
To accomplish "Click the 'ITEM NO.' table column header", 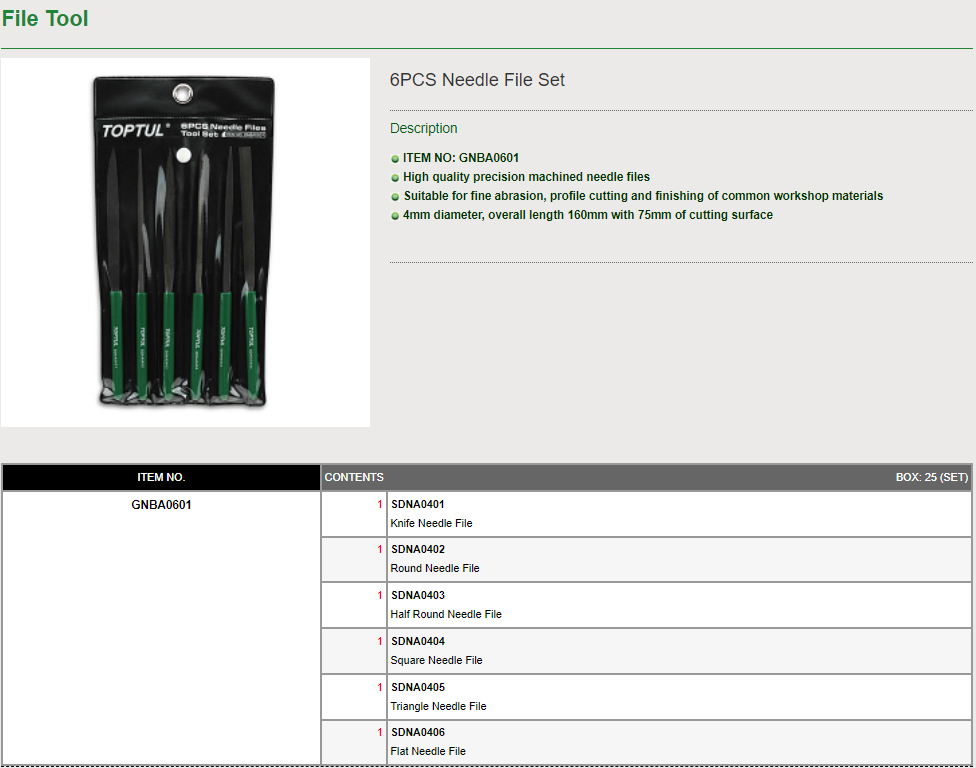I will (x=161, y=477).
